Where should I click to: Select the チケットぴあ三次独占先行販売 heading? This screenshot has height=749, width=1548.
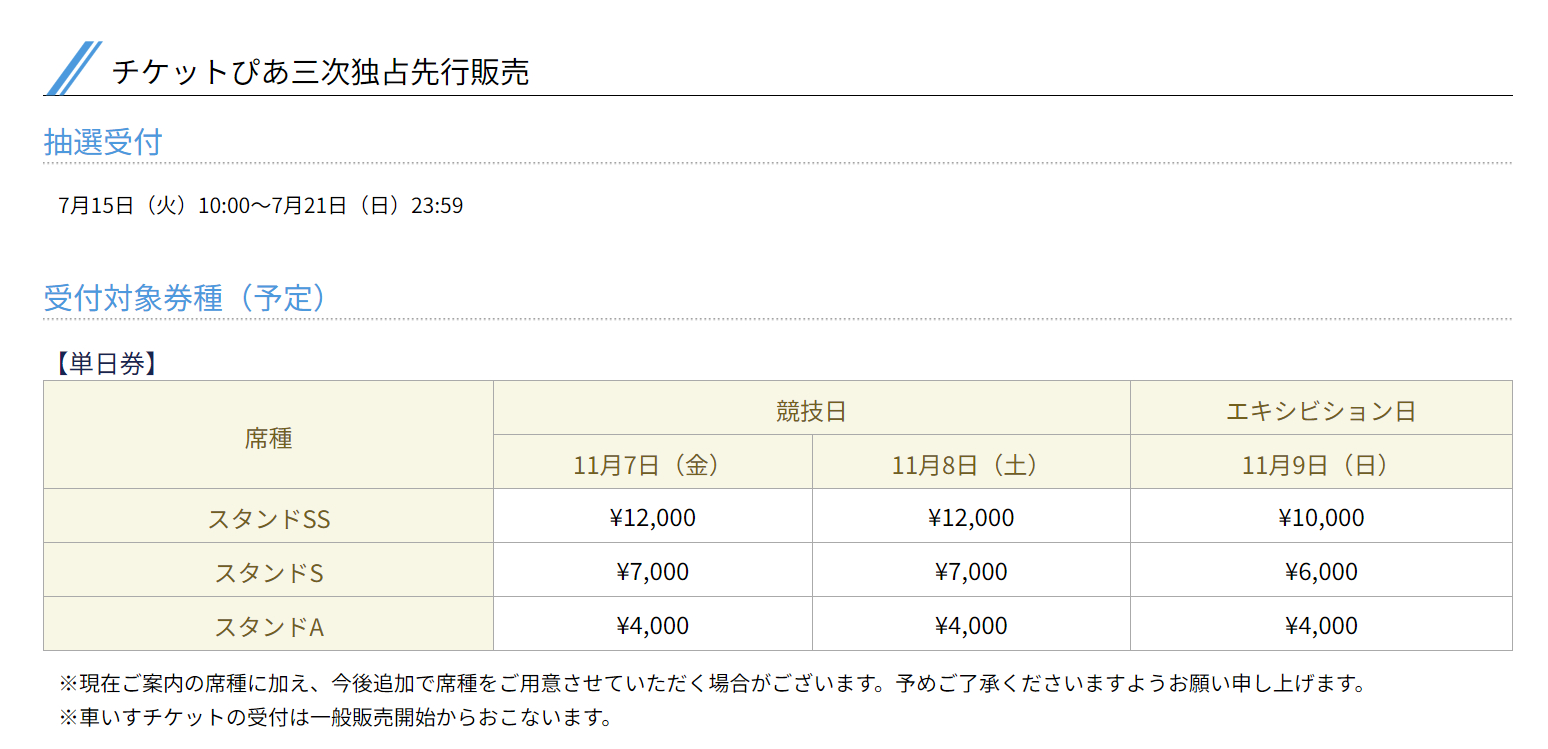click(320, 72)
